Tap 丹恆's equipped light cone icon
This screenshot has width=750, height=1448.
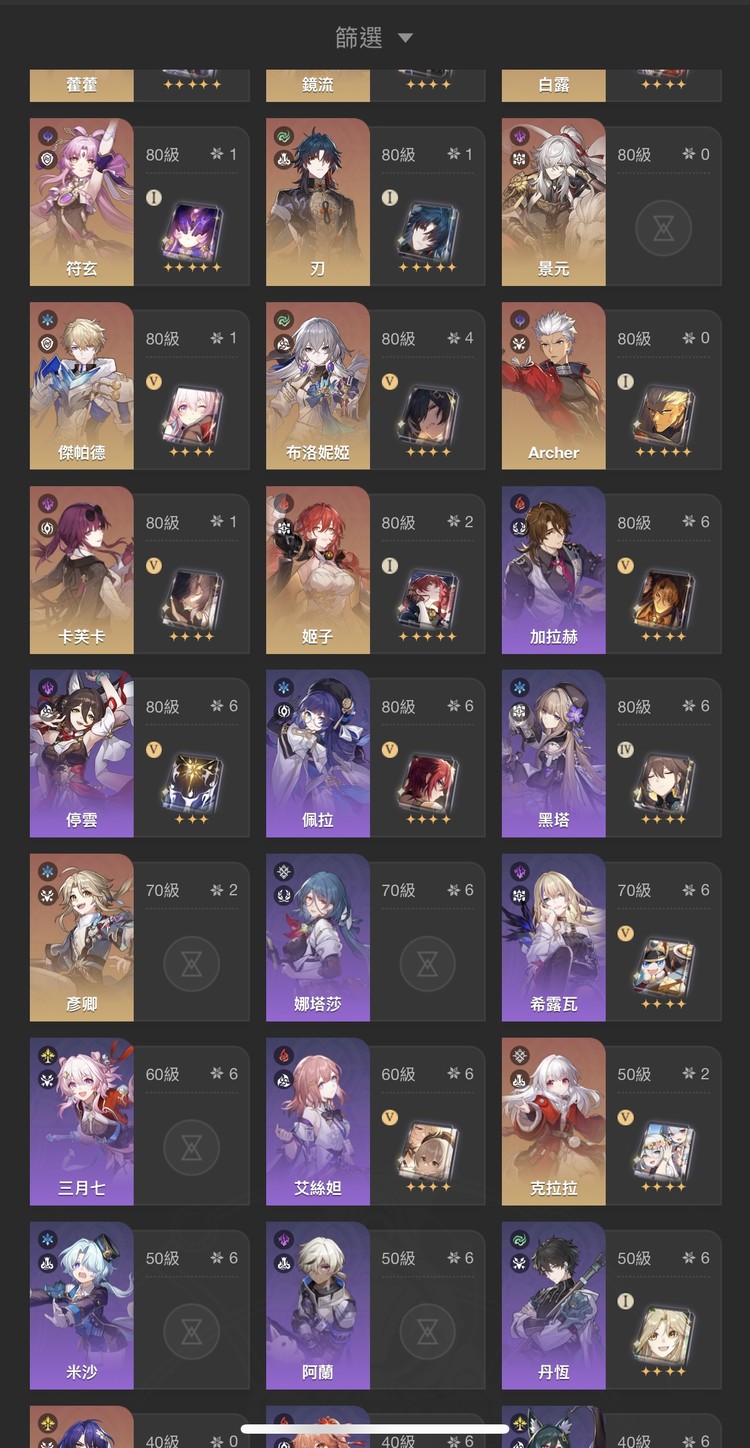(663, 1335)
